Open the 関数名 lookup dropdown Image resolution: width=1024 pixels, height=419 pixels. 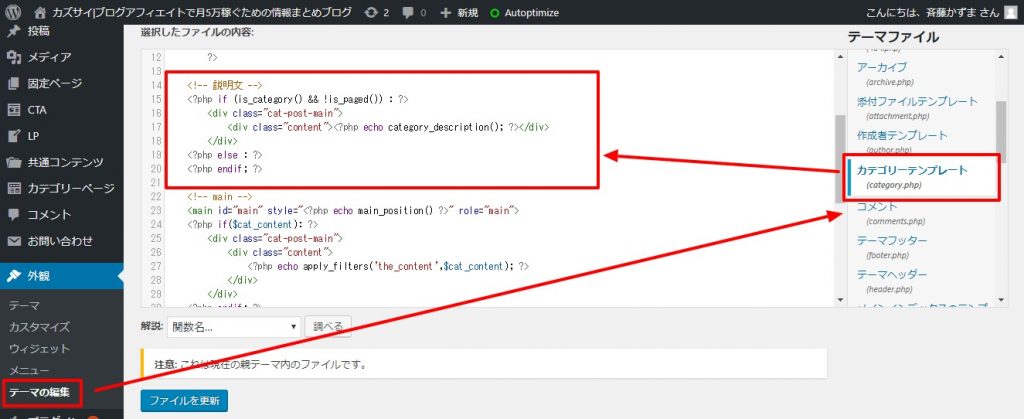pyautogui.click(x=234, y=326)
